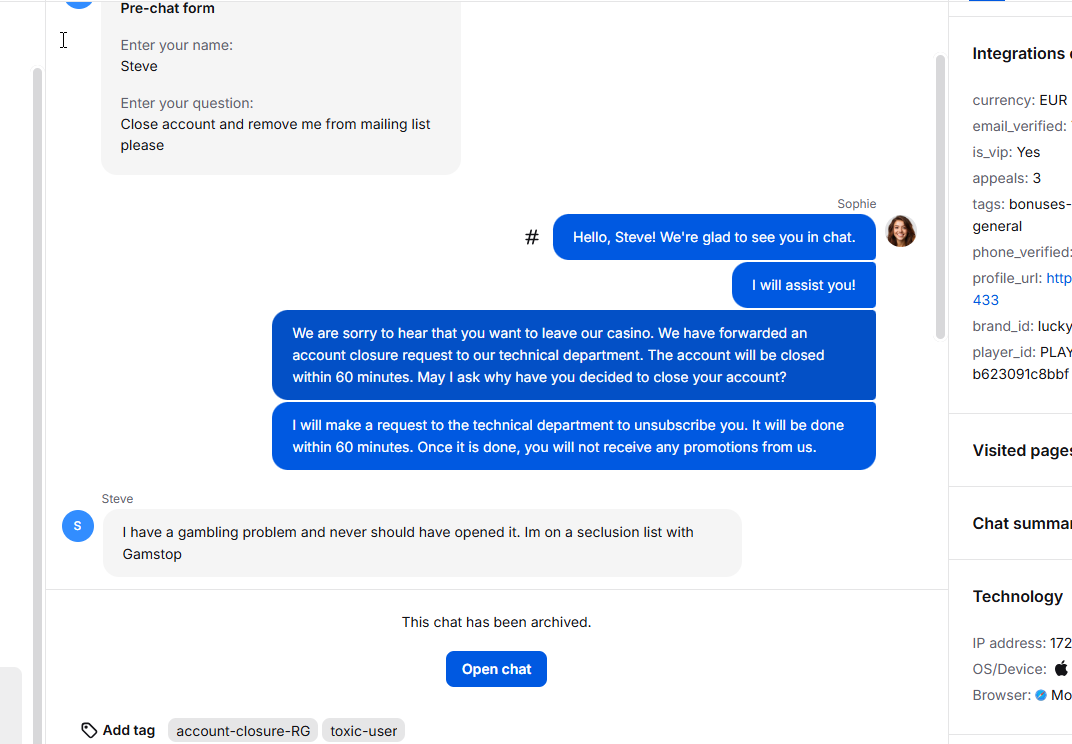Image resolution: width=1072 pixels, height=744 pixels.
Task: Collapse the Technology section header
Action: click(x=1017, y=596)
